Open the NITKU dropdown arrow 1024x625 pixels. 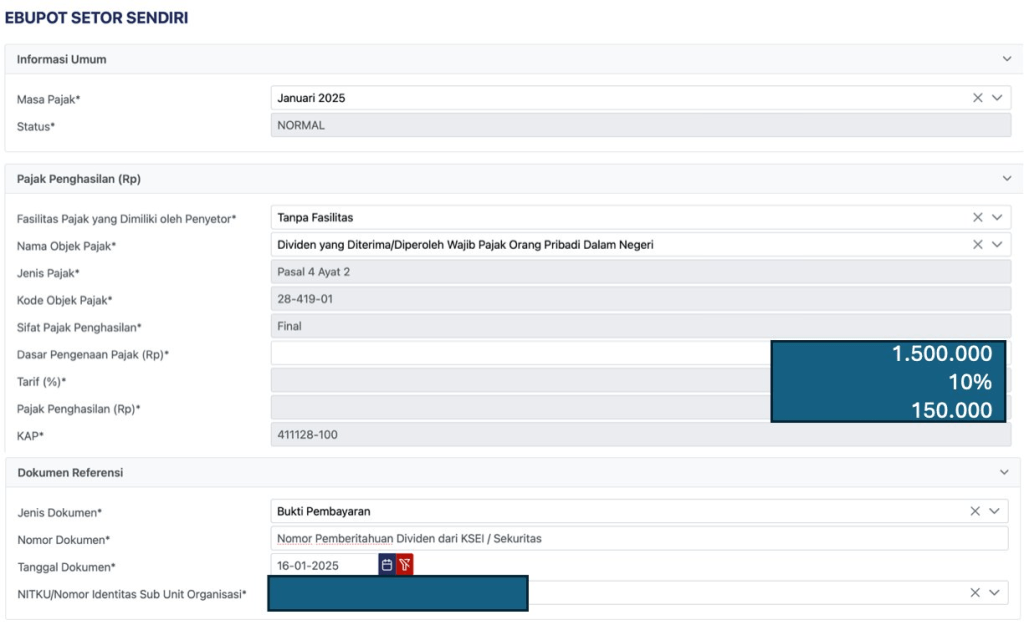(x=995, y=592)
